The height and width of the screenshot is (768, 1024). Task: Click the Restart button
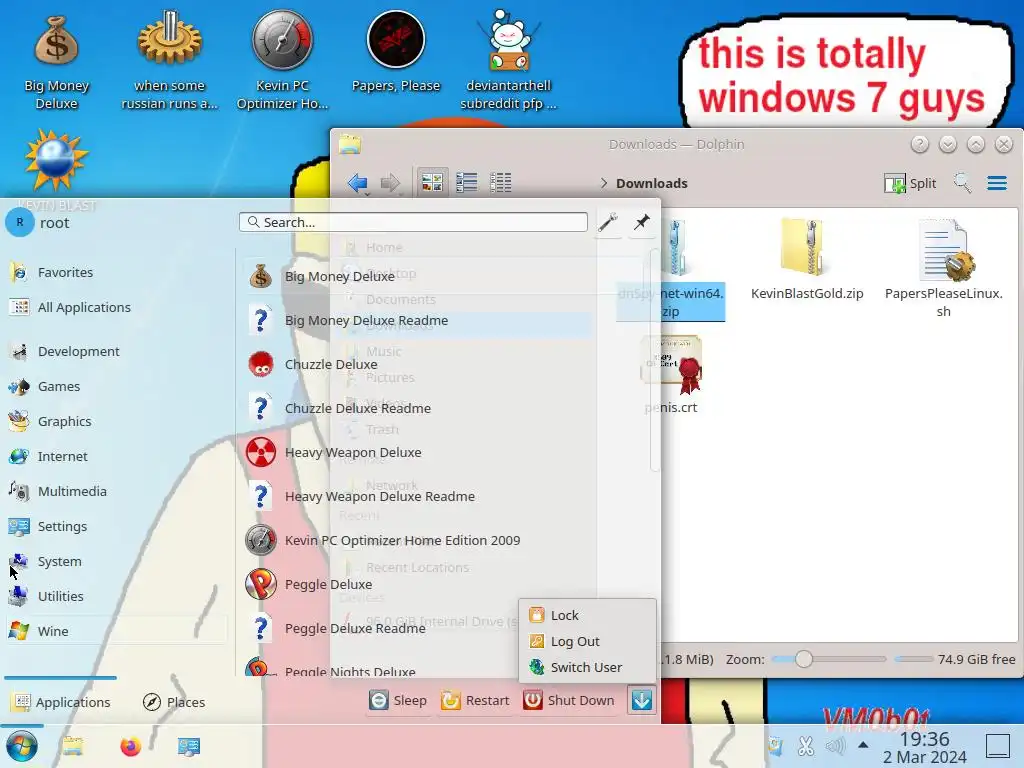point(475,700)
